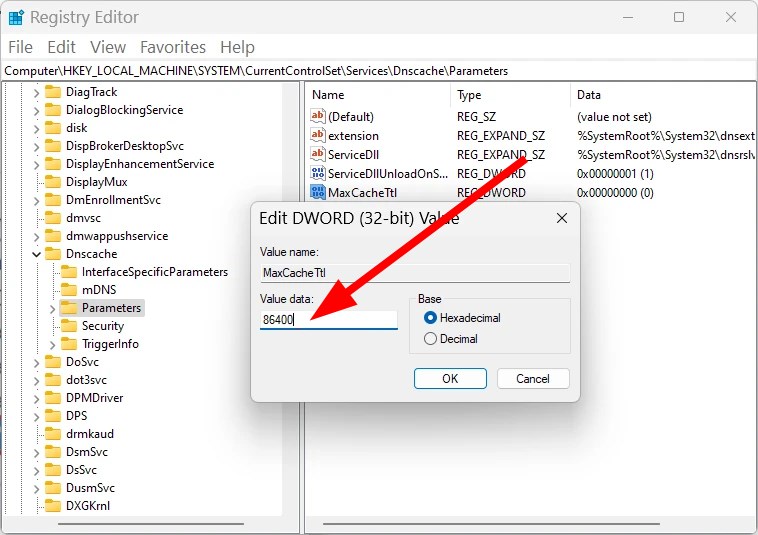Expand the DialogBlockingService tree node
758x535 pixels.
[36, 110]
